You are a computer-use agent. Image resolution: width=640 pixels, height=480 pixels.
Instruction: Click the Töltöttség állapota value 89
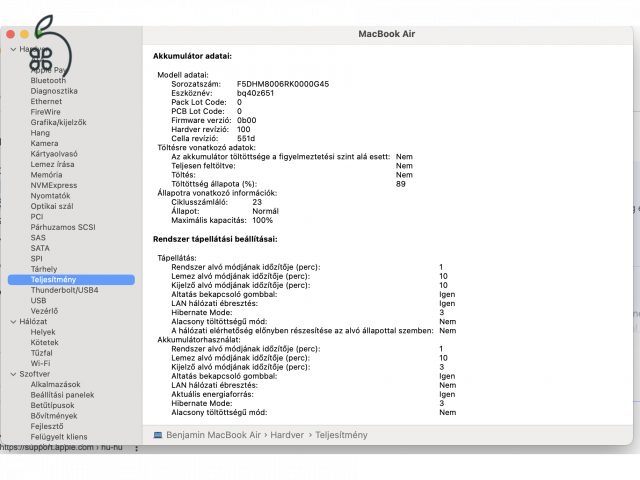click(401, 184)
